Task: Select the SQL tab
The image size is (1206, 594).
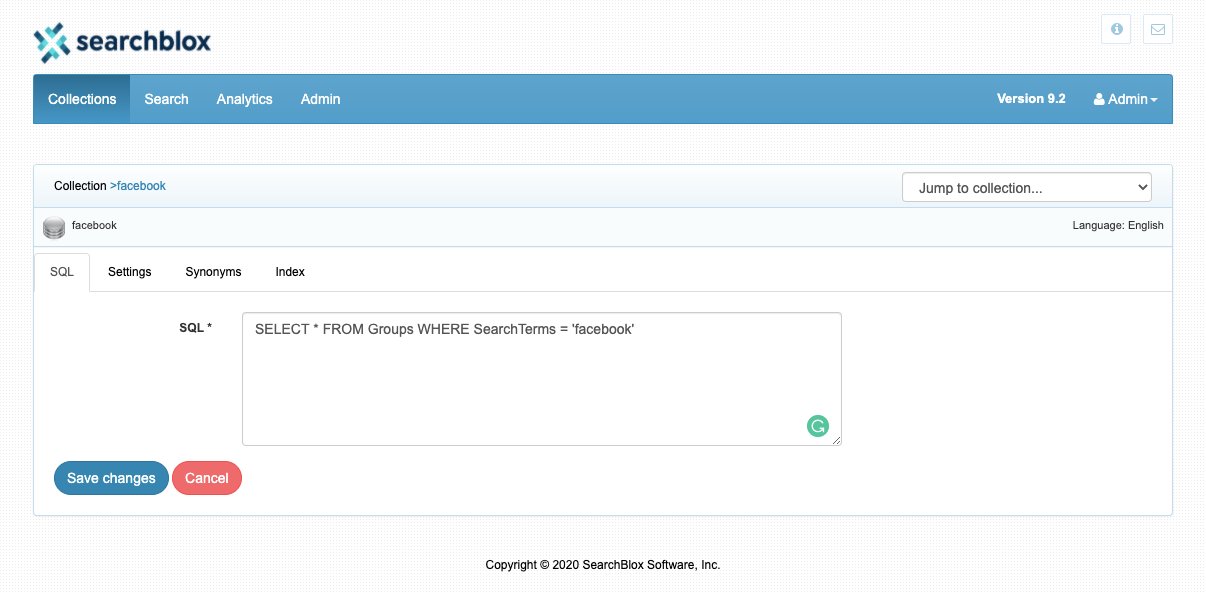Action: [x=62, y=272]
